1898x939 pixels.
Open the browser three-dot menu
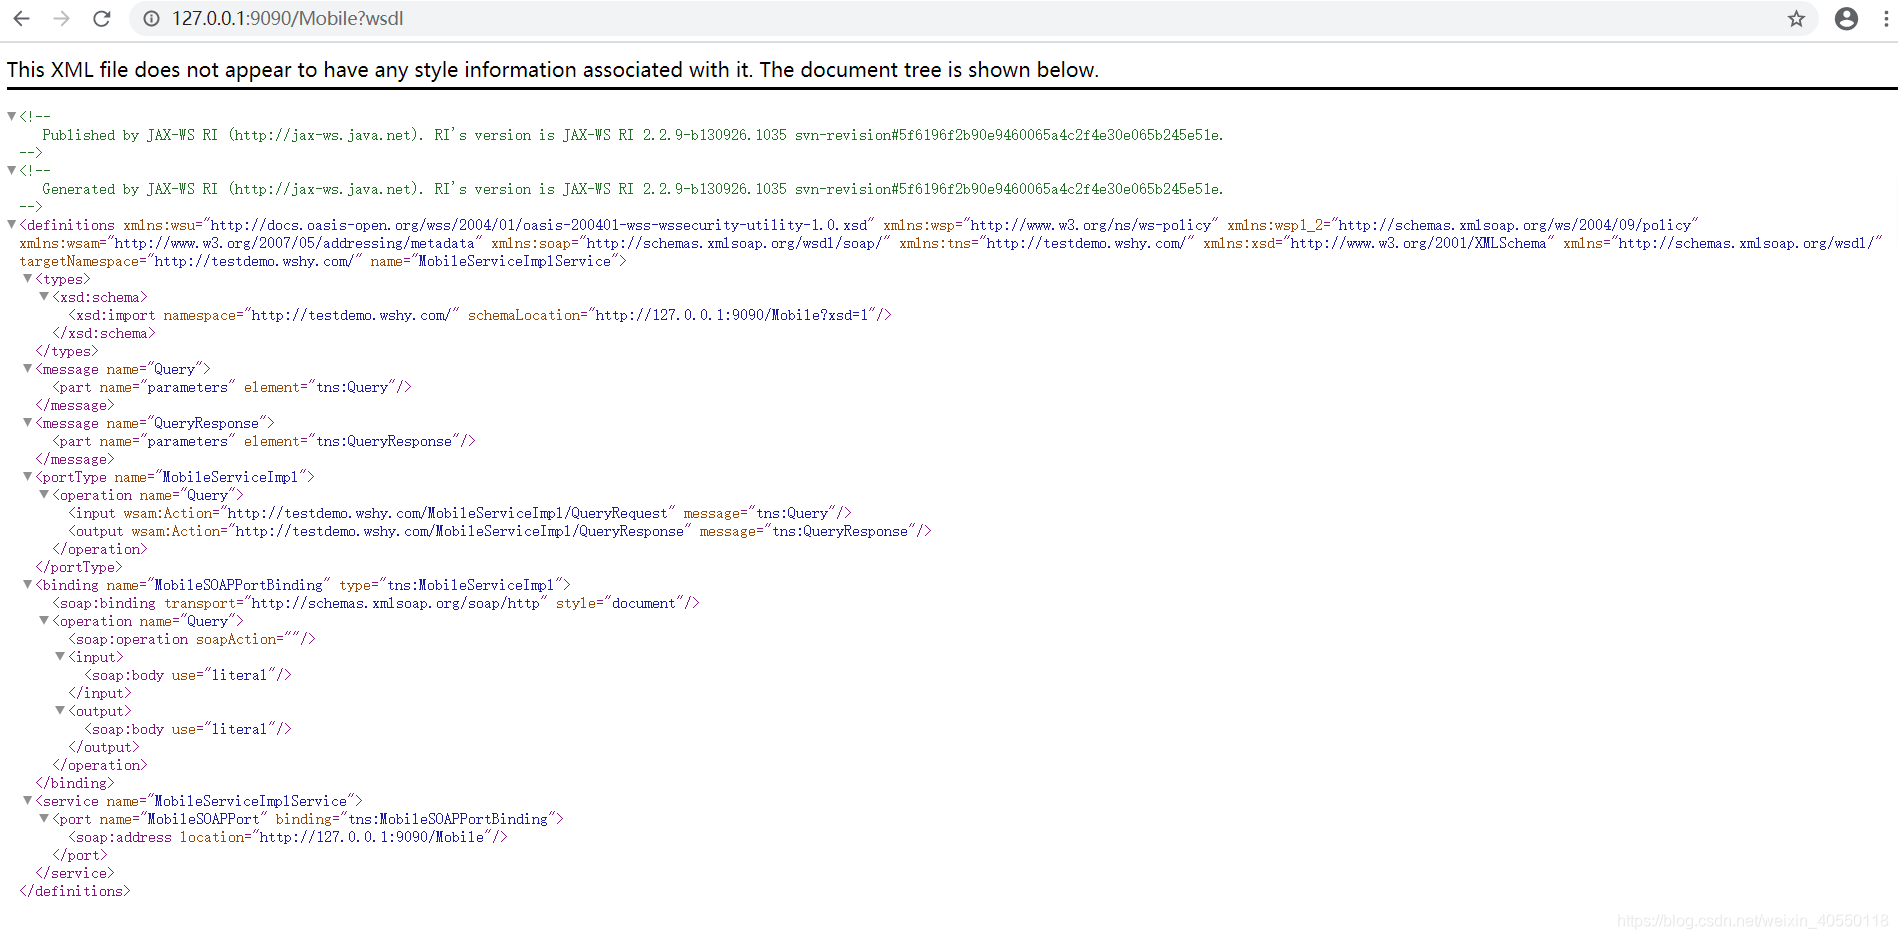(1886, 19)
